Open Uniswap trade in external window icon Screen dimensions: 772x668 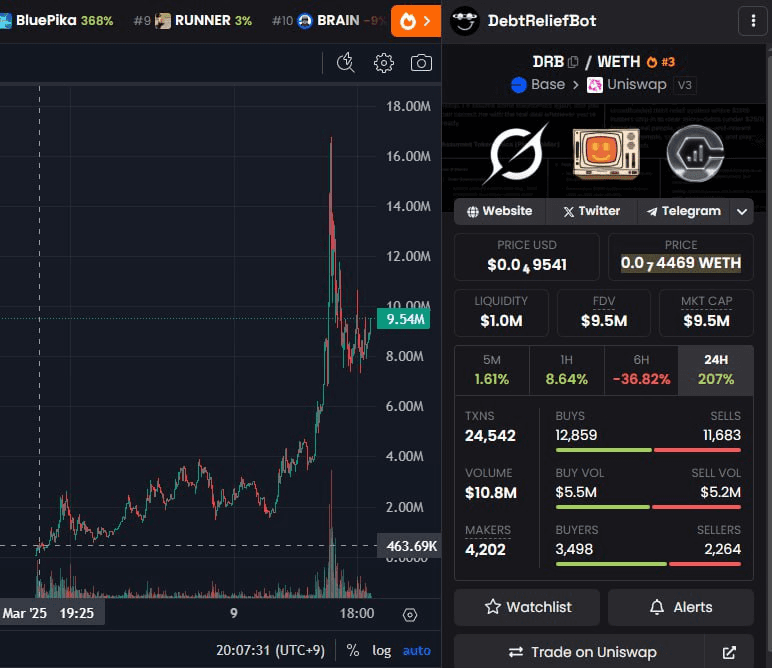coord(729,652)
